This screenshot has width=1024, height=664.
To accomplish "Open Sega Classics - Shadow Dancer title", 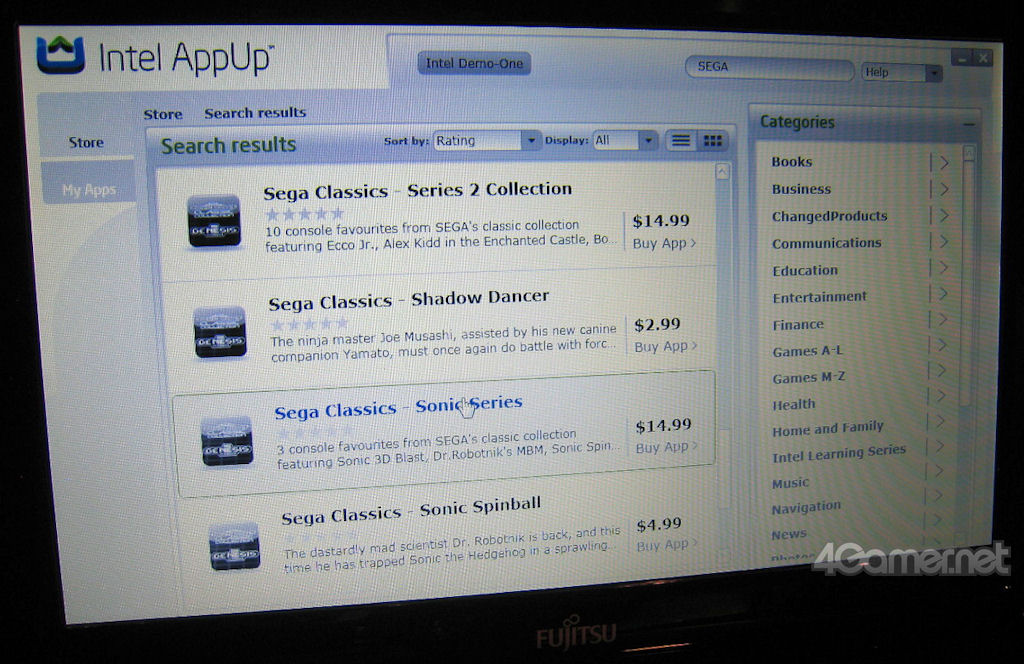I will [x=408, y=300].
